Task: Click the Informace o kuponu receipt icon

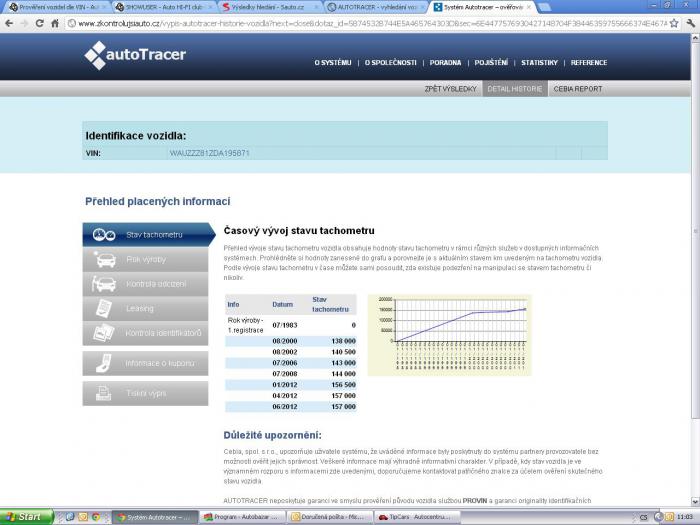Action: click(105, 363)
